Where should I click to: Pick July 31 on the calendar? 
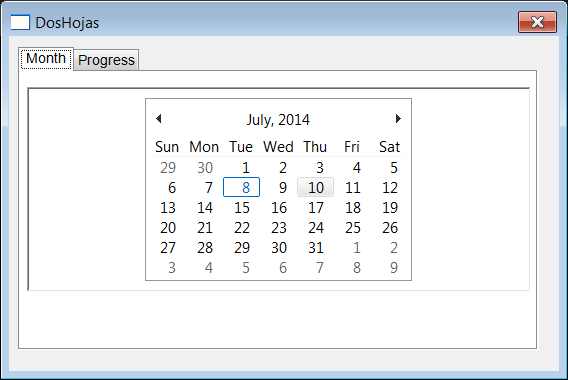coord(315,248)
